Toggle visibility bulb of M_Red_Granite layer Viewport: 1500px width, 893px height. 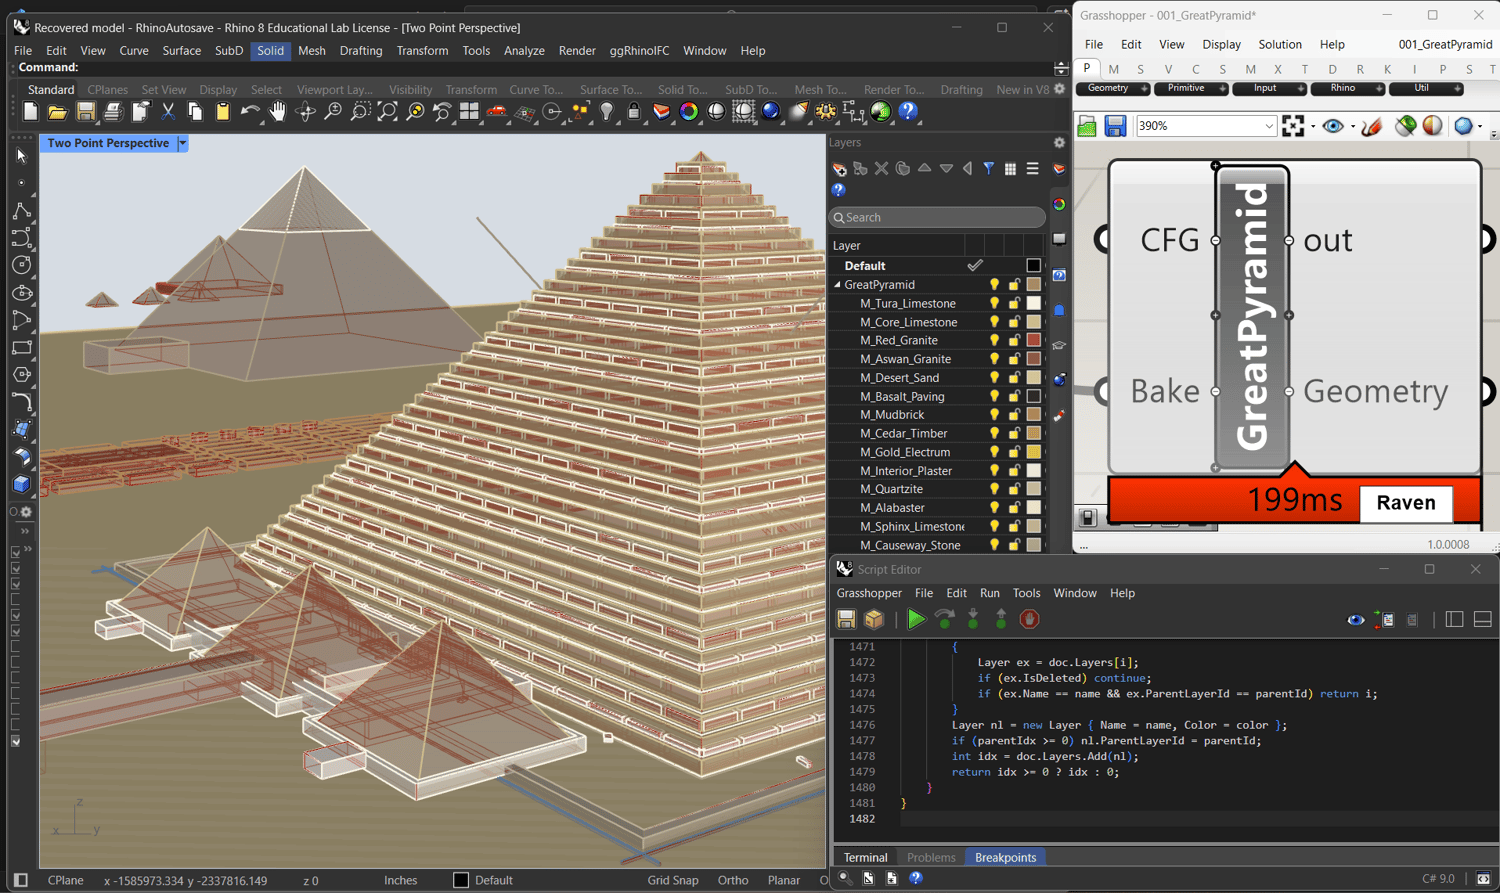pos(994,341)
